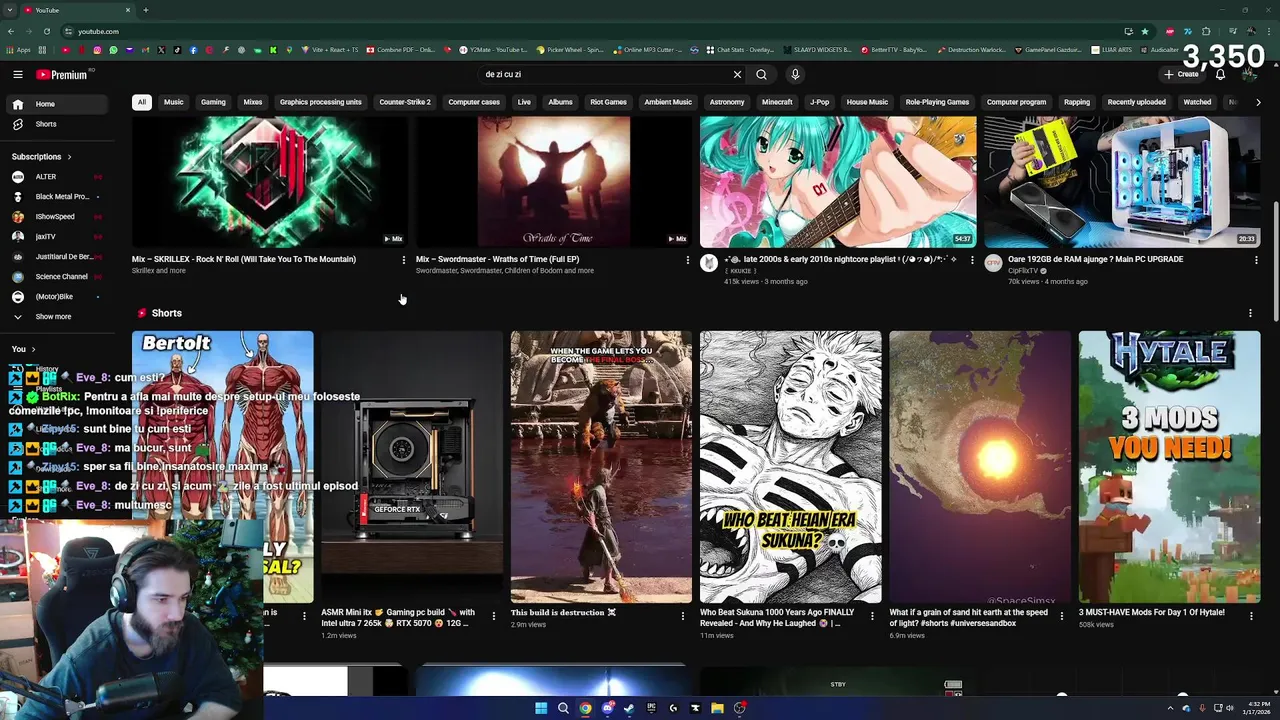The width and height of the screenshot is (1280, 720).
Task: Open options for the Swordmaster mix
Action: (x=687, y=260)
